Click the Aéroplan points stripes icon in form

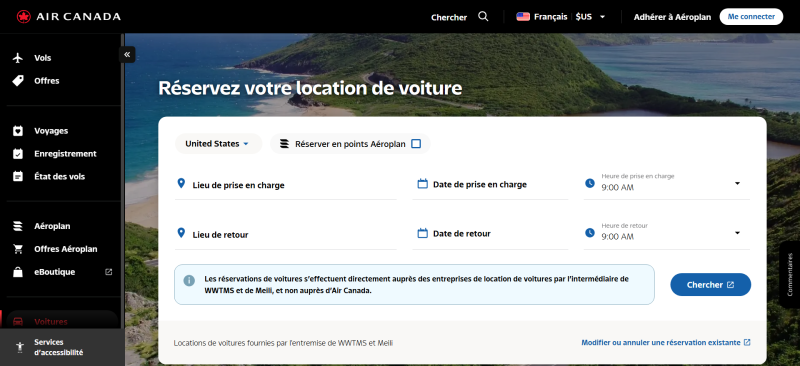click(x=285, y=144)
